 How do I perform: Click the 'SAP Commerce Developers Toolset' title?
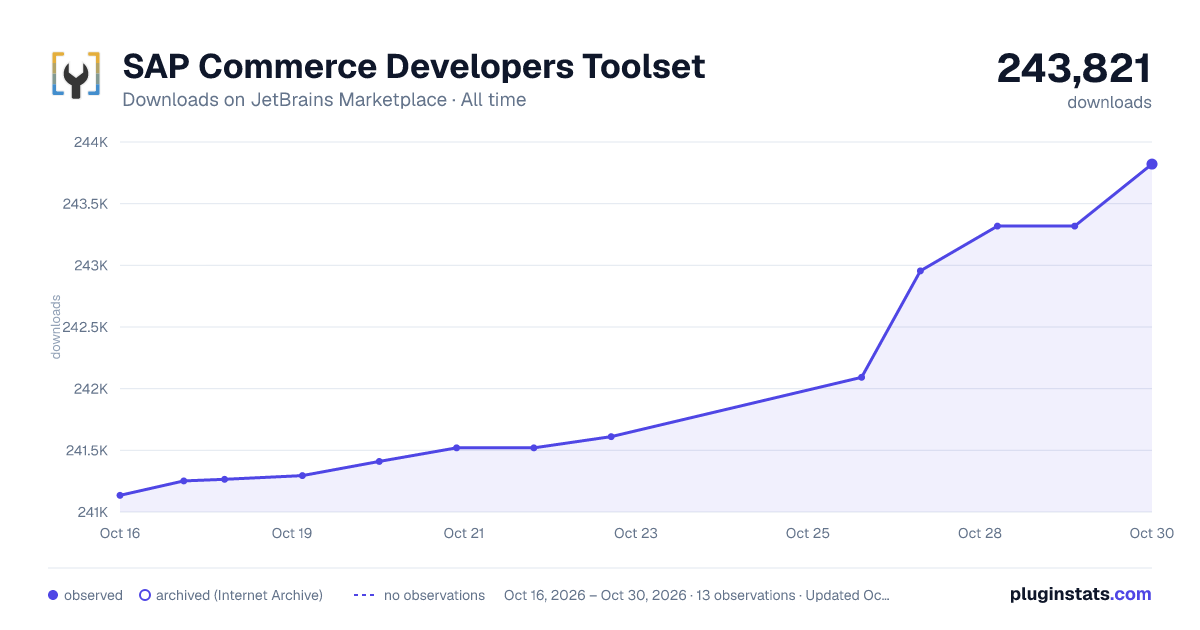point(414,66)
